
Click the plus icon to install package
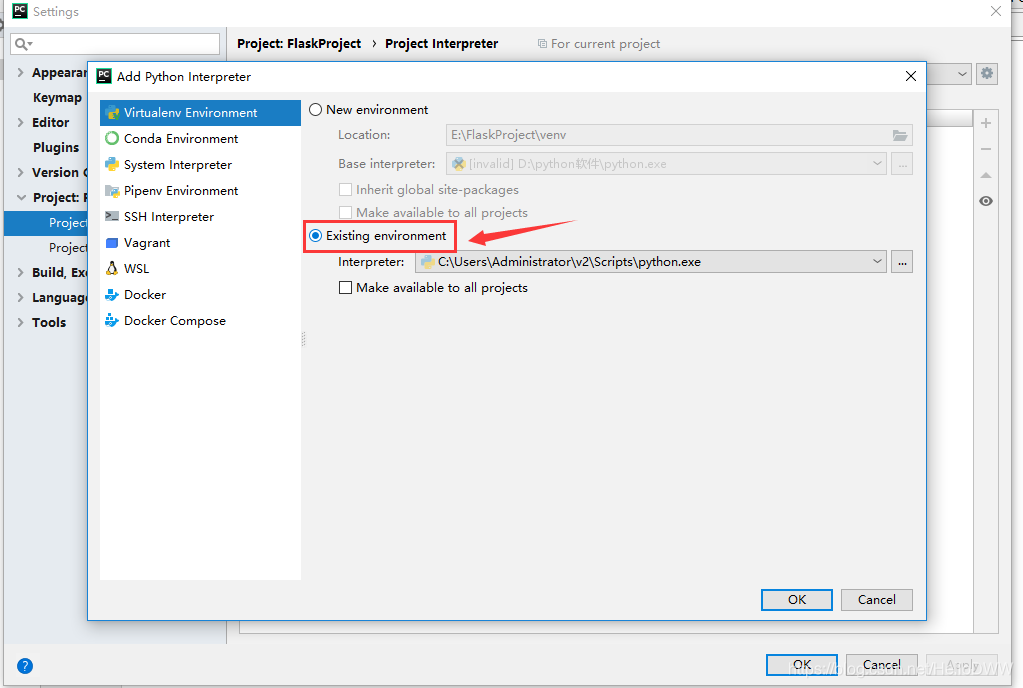[986, 123]
